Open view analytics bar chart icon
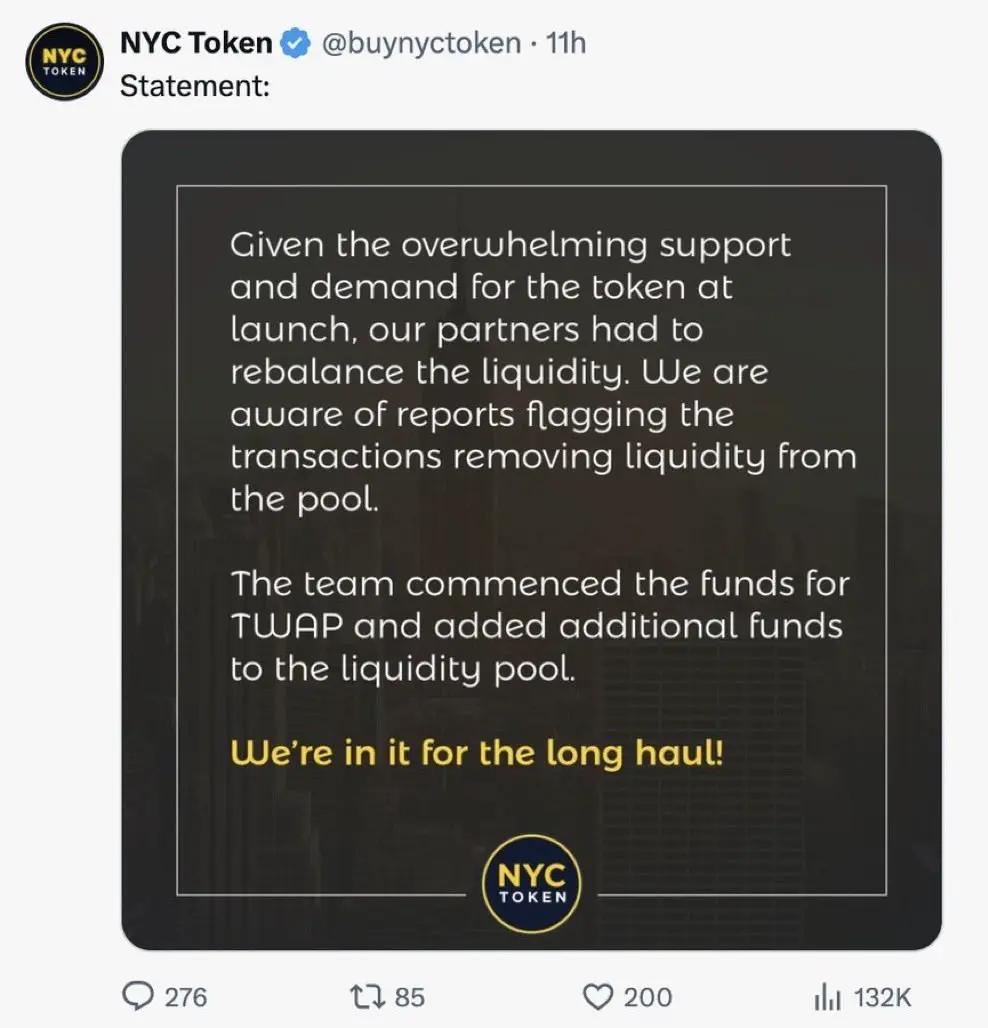Viewport: 988px width, 1028px height. click(827, 997)
